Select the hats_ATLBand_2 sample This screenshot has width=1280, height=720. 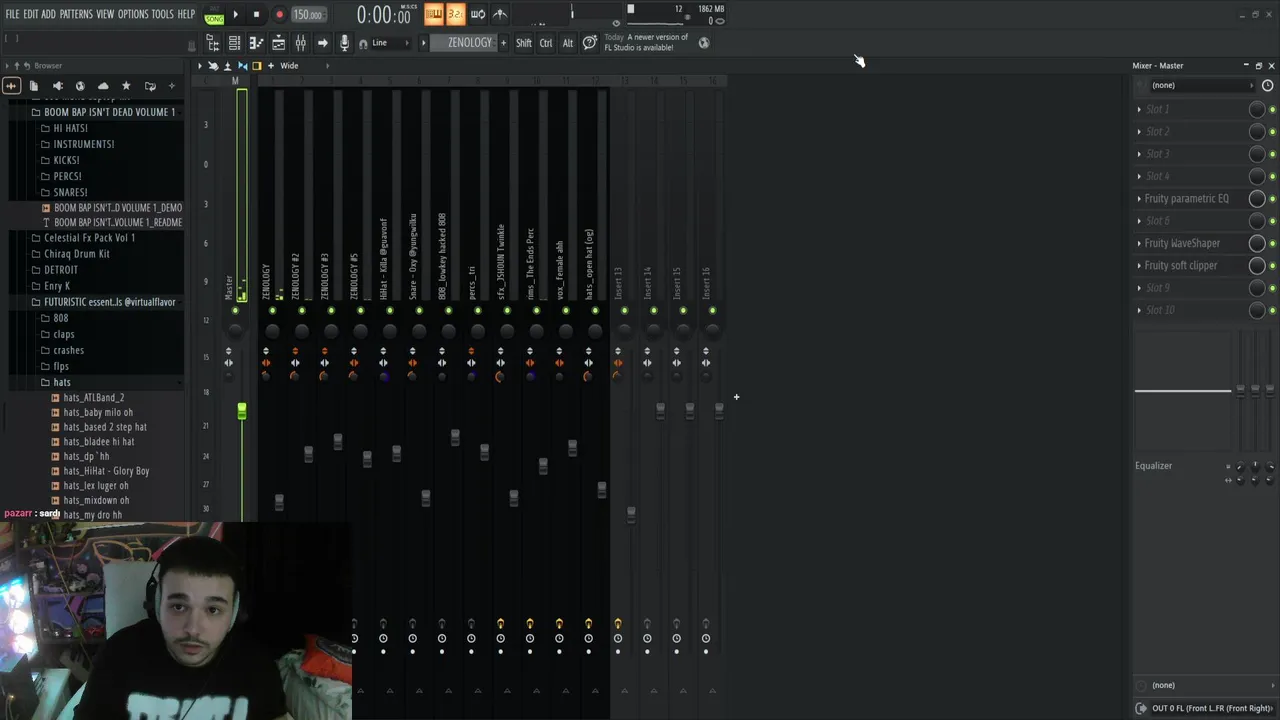(x=94, y=398)
